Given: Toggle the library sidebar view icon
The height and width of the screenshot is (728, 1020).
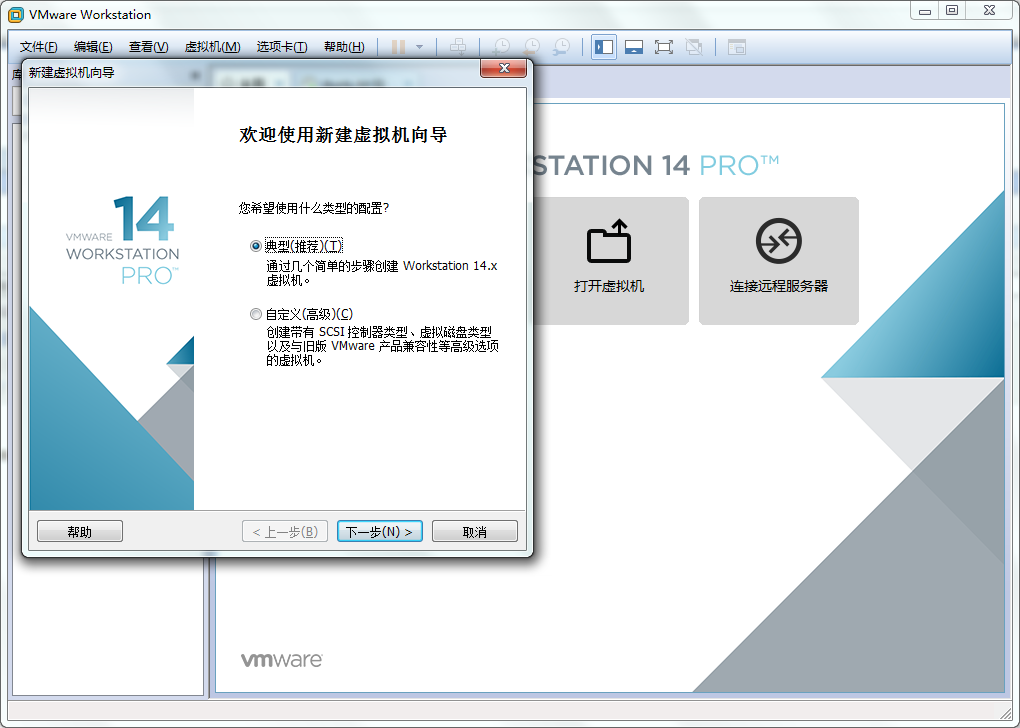Looking at the screenshot, I should point(604,47).
